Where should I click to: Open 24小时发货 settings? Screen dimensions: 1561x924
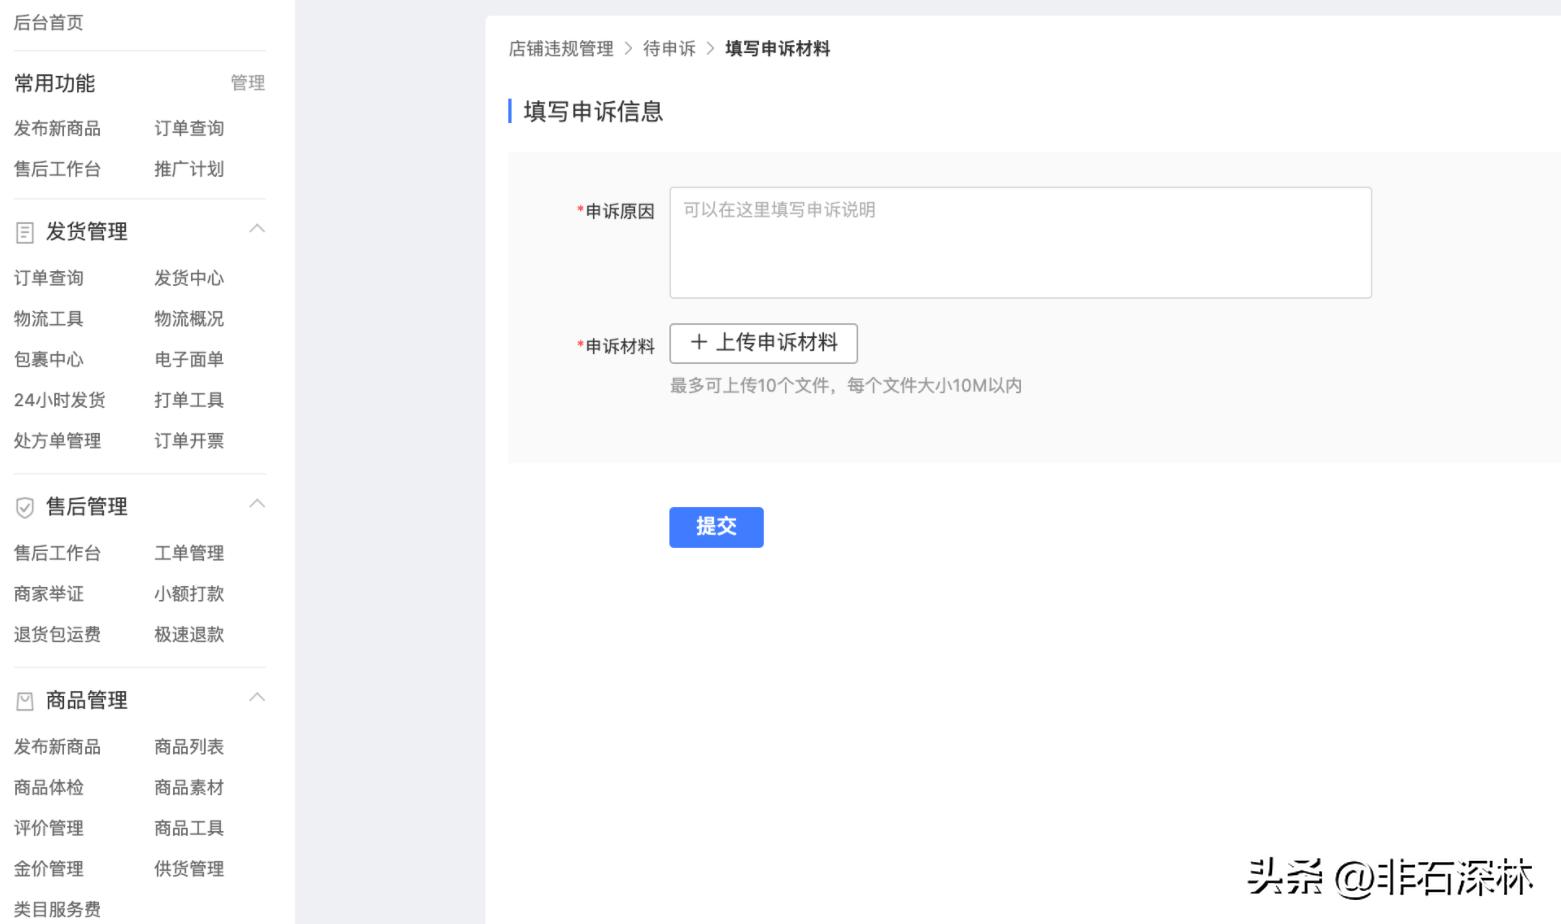coord(55,399)
